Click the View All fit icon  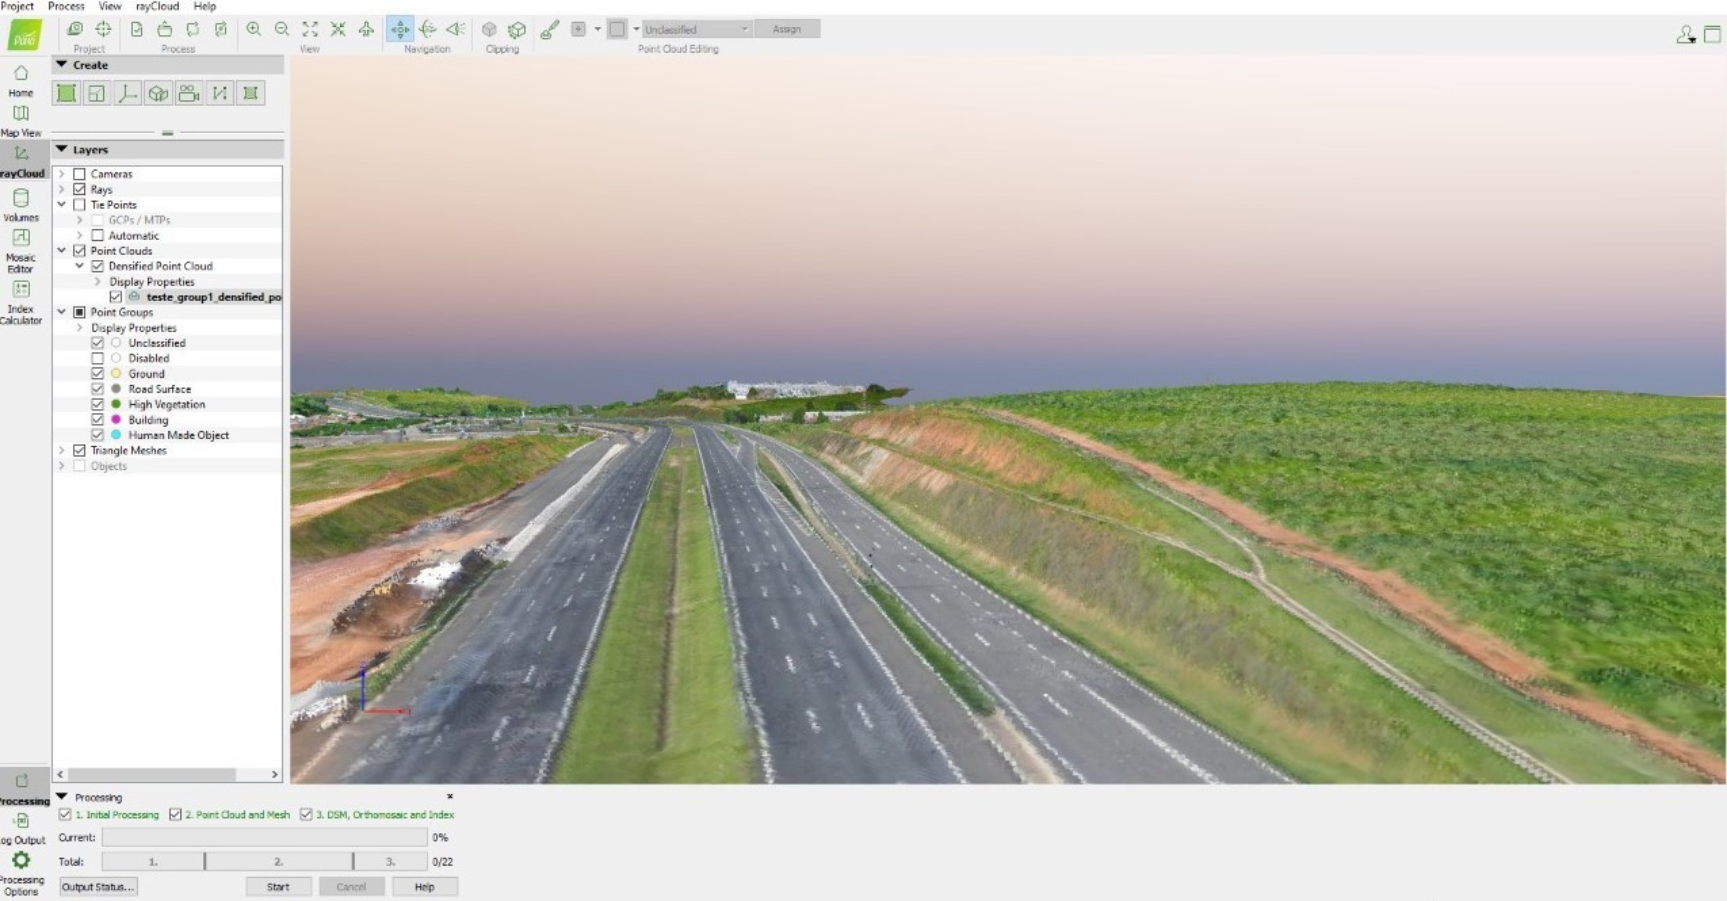point(310,29)
